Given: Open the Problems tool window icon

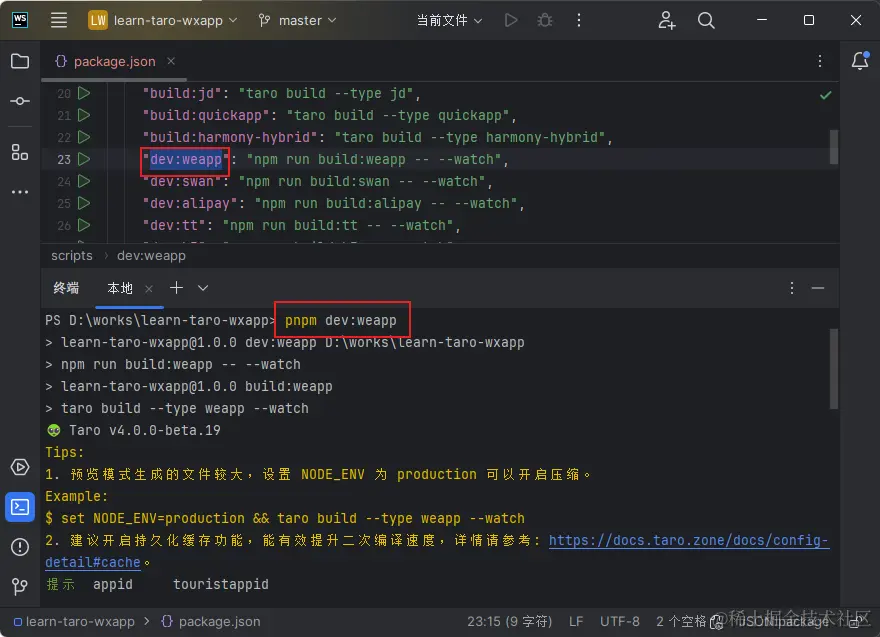Looking at the screenshot, I should [20, 547].
